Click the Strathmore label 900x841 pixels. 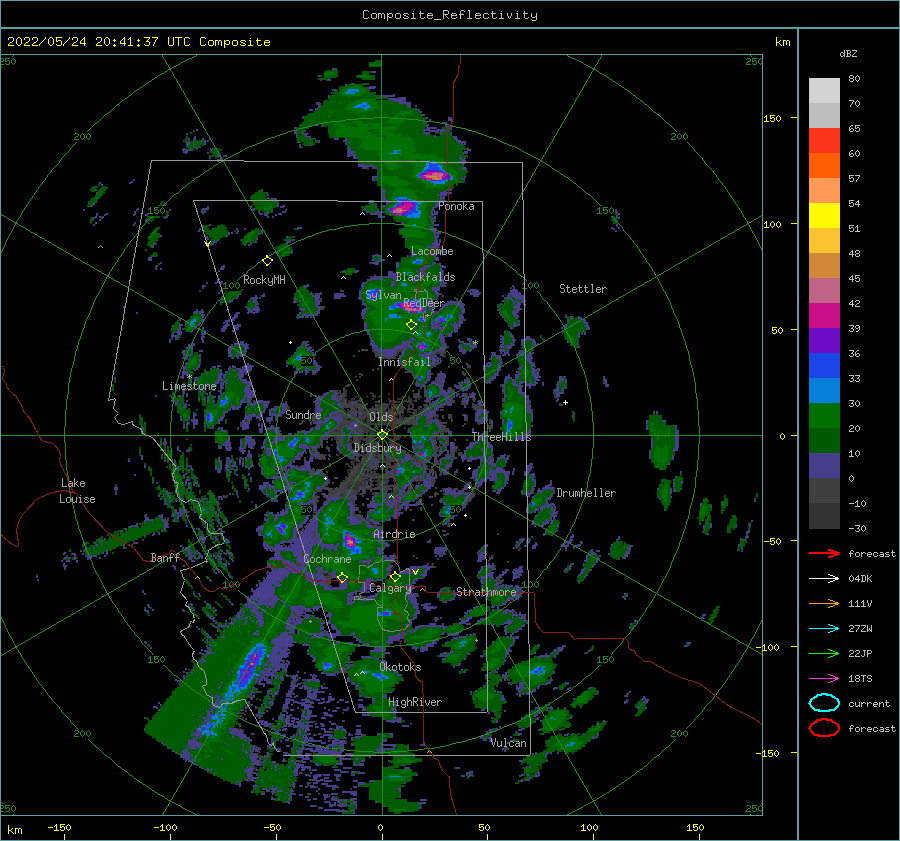(x=486, y=592)
